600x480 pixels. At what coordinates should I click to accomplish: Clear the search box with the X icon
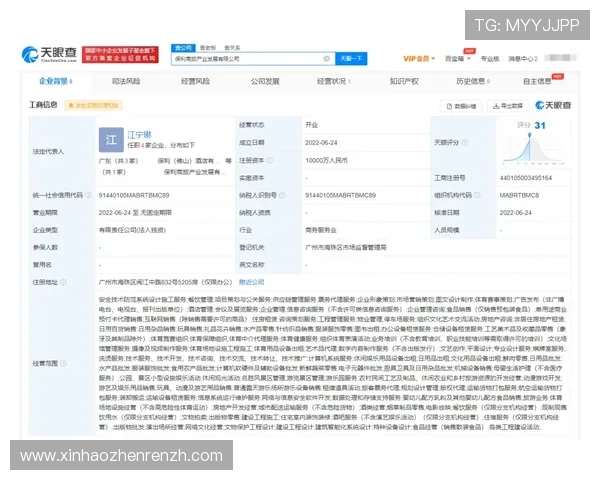point(326,59)
